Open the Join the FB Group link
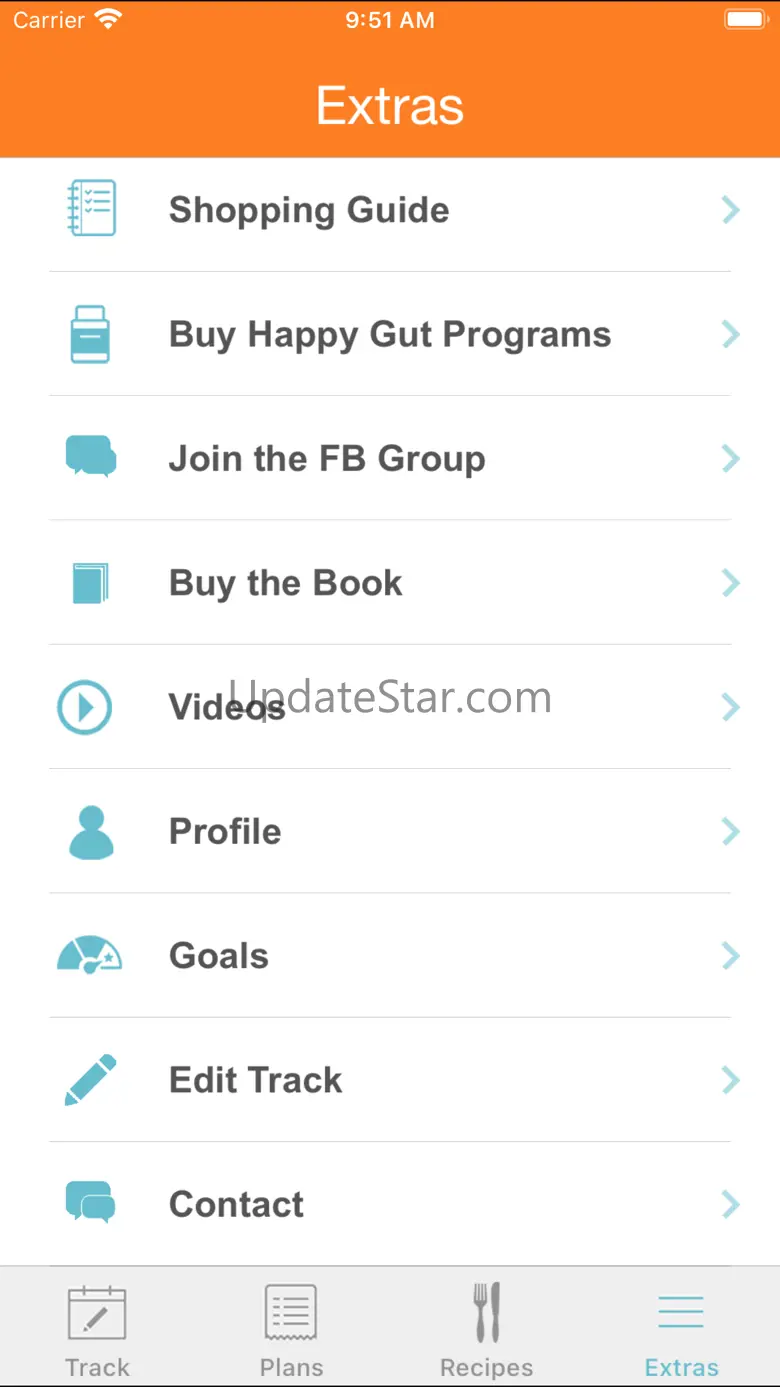 327,459
